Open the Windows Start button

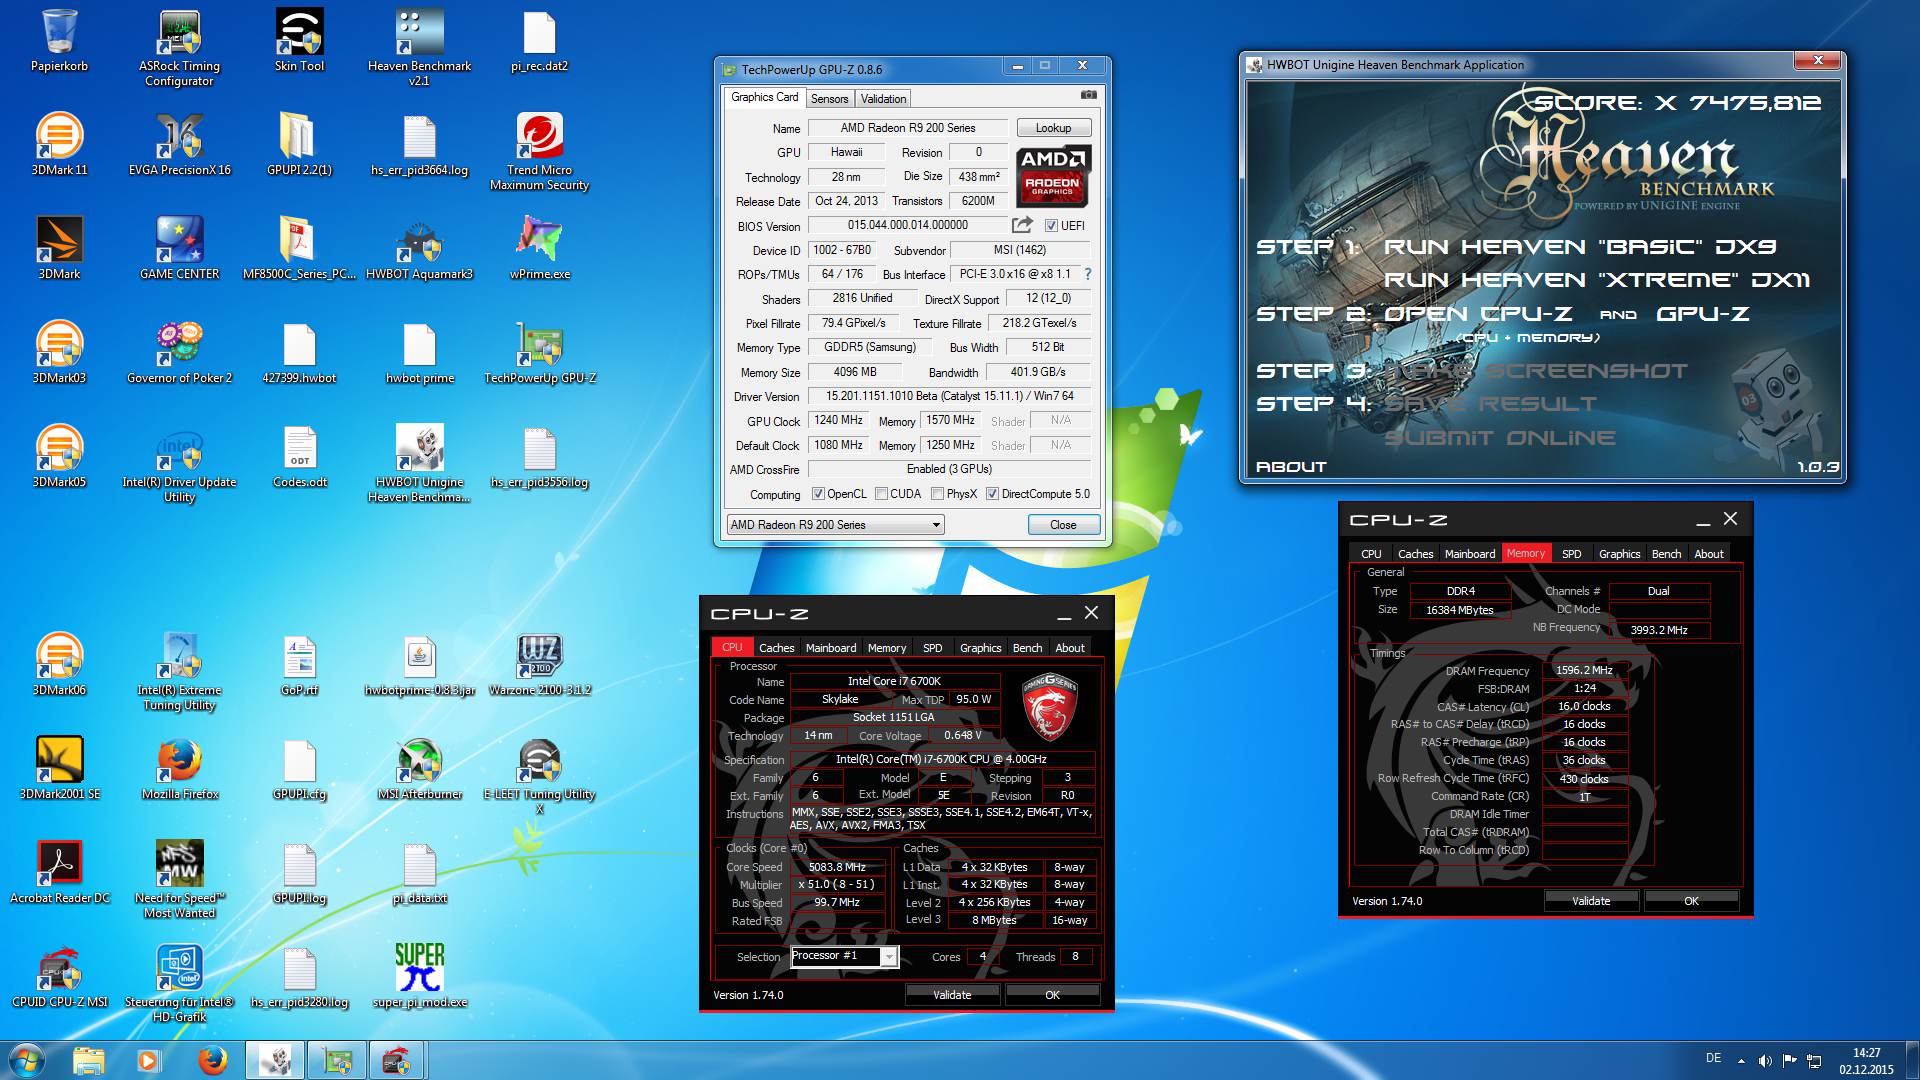coord(27,1060)
